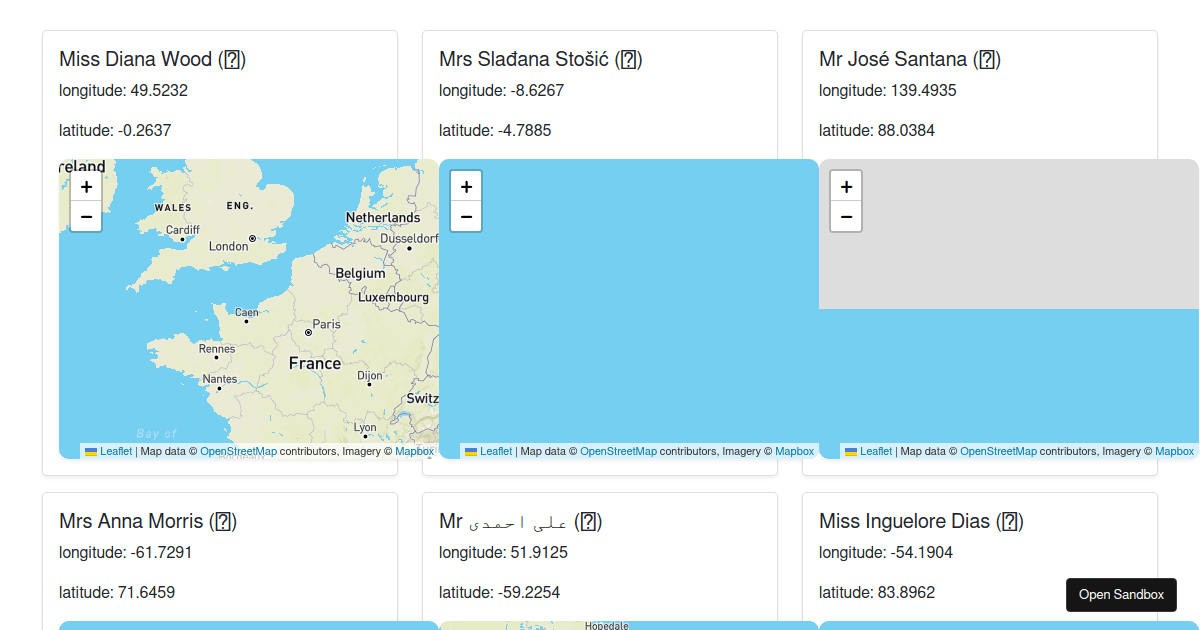Screen dimensions: 1200x630
Task: Click the London marker on Diana Wood's map
Action: 252,239
